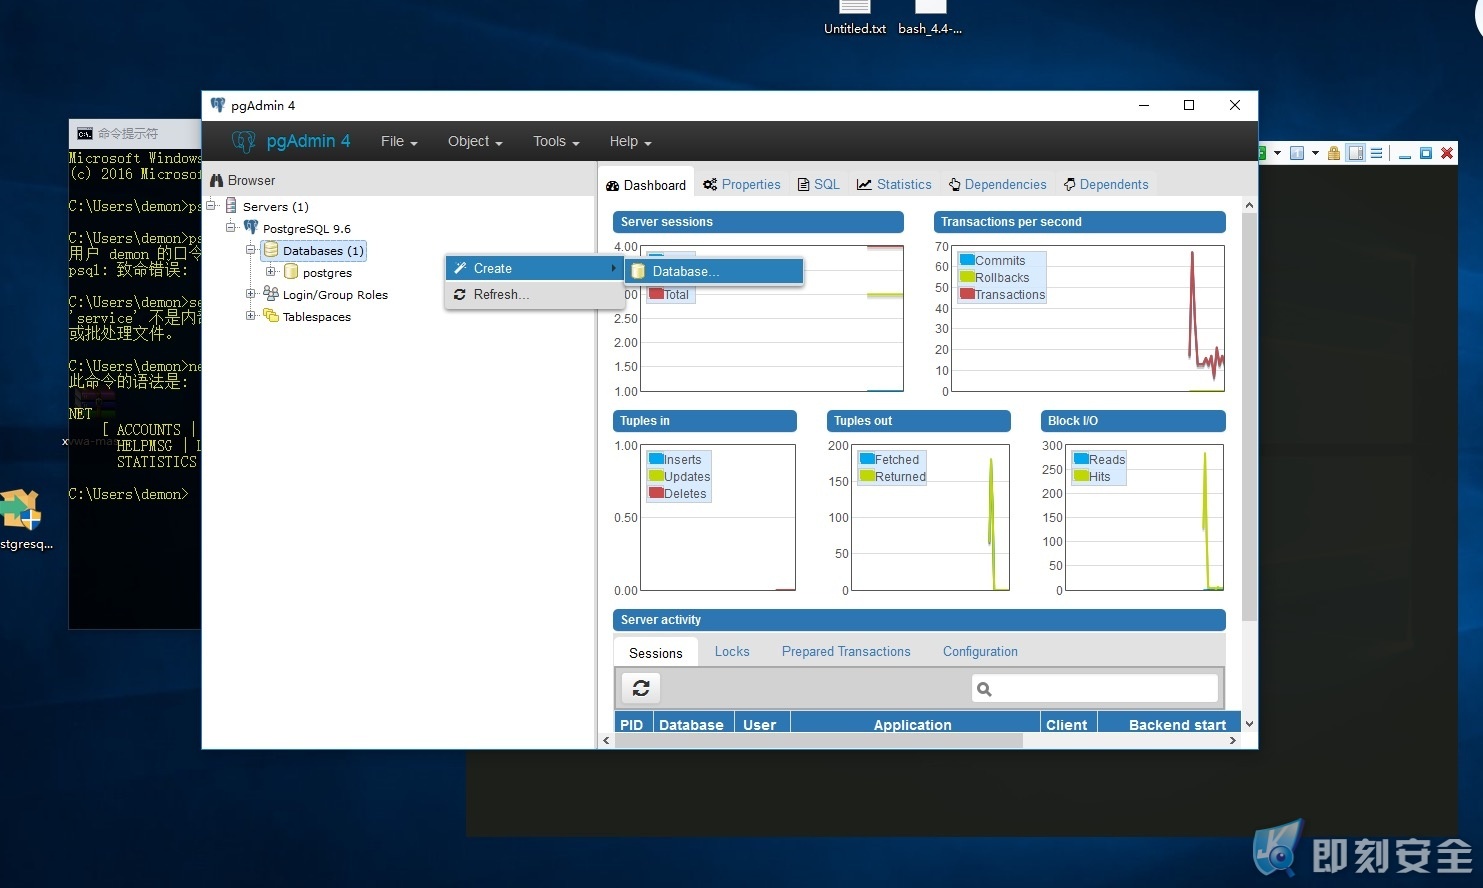The width and height of the screenshot is (1483, 888).
Task: Toggle the lock icon in background console window
Action: click(x=1334, y=153)
